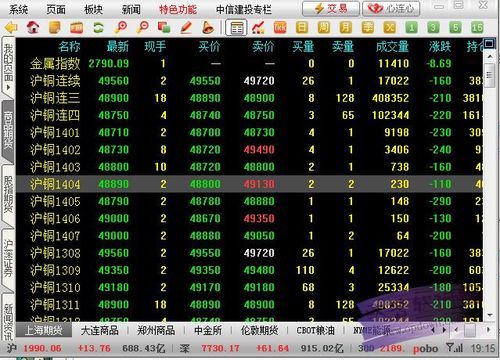Click the signal strength icon in status bar
The width and height of the screenshot is (500, 360).
(x=455, y=348)
